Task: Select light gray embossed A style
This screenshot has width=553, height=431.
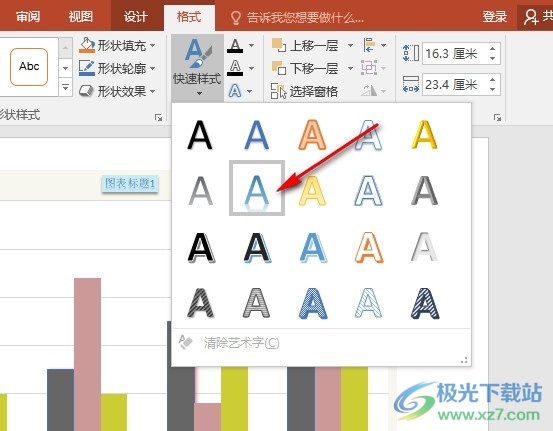Action: click(x=424, y=247)
